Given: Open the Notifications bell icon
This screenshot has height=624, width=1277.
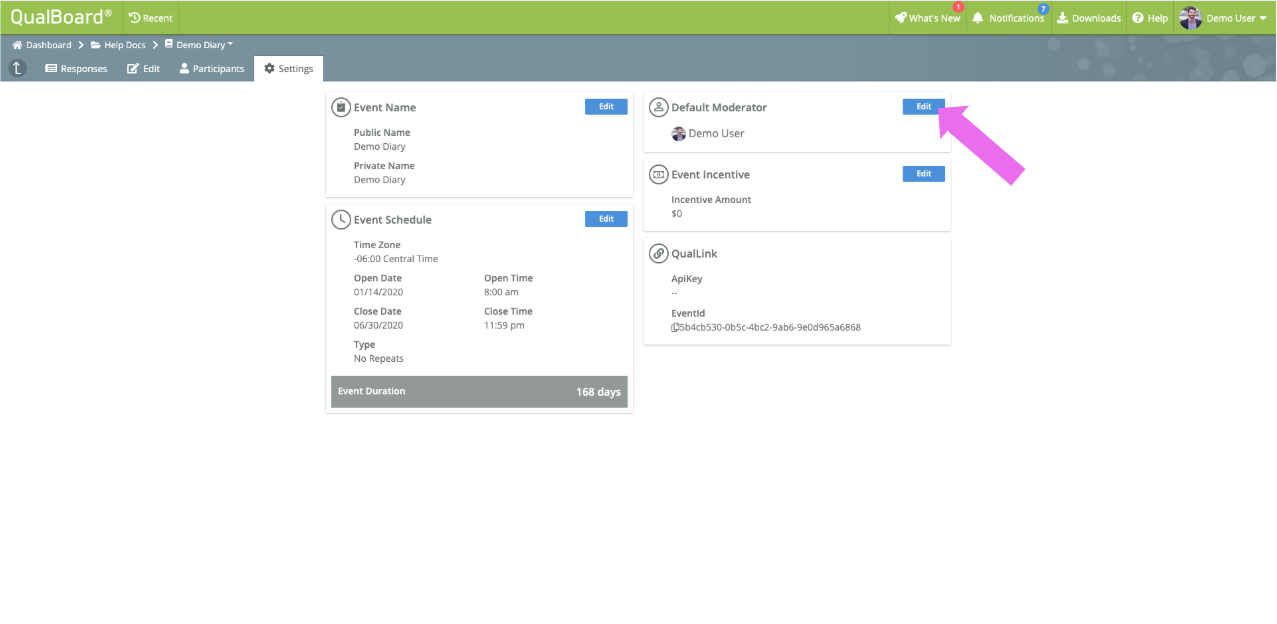Looking at the screenshot, I should click(978, 18).
